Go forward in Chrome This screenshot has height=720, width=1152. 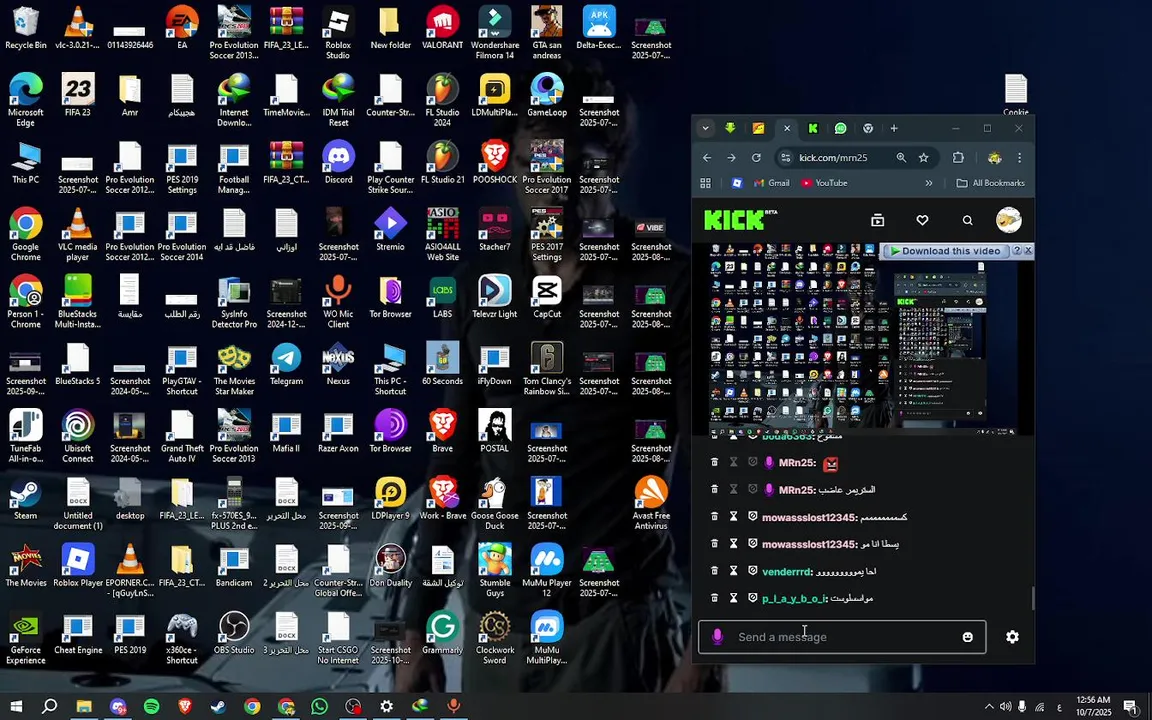click(731, 158)
